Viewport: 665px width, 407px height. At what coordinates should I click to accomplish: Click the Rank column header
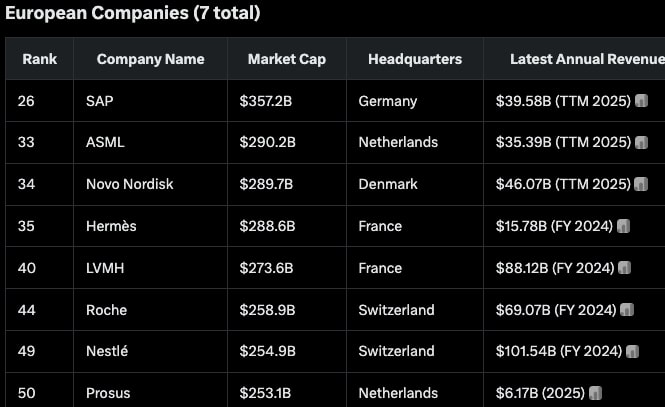pos(39,59)
